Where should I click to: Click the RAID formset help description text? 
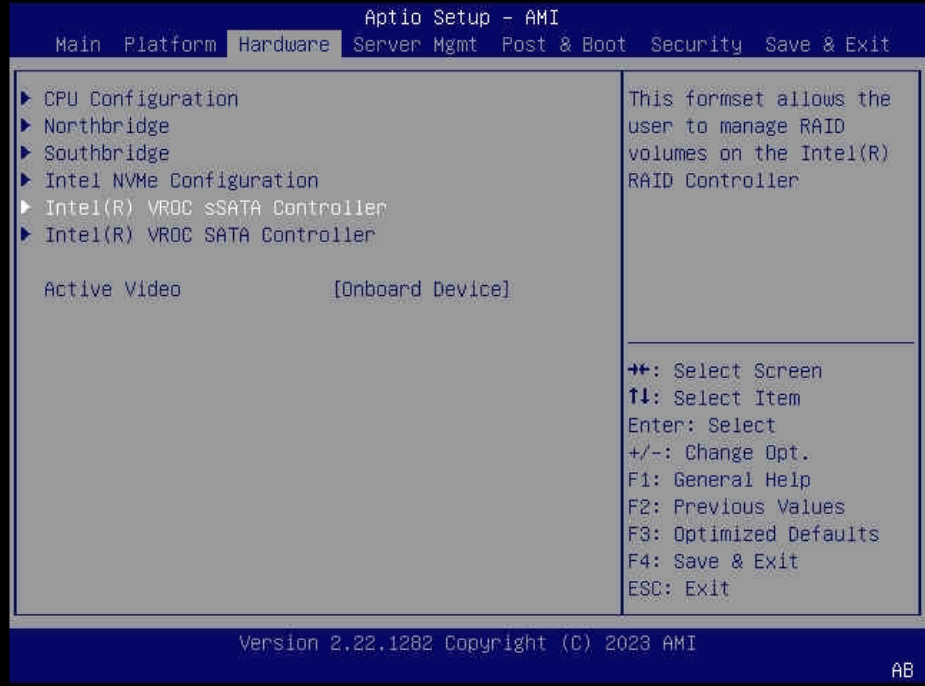(759, 140)
